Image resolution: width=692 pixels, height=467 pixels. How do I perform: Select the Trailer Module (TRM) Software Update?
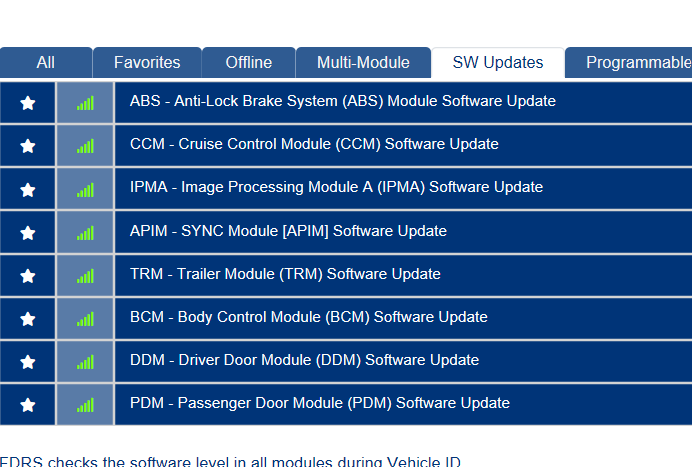click(285, 274)
